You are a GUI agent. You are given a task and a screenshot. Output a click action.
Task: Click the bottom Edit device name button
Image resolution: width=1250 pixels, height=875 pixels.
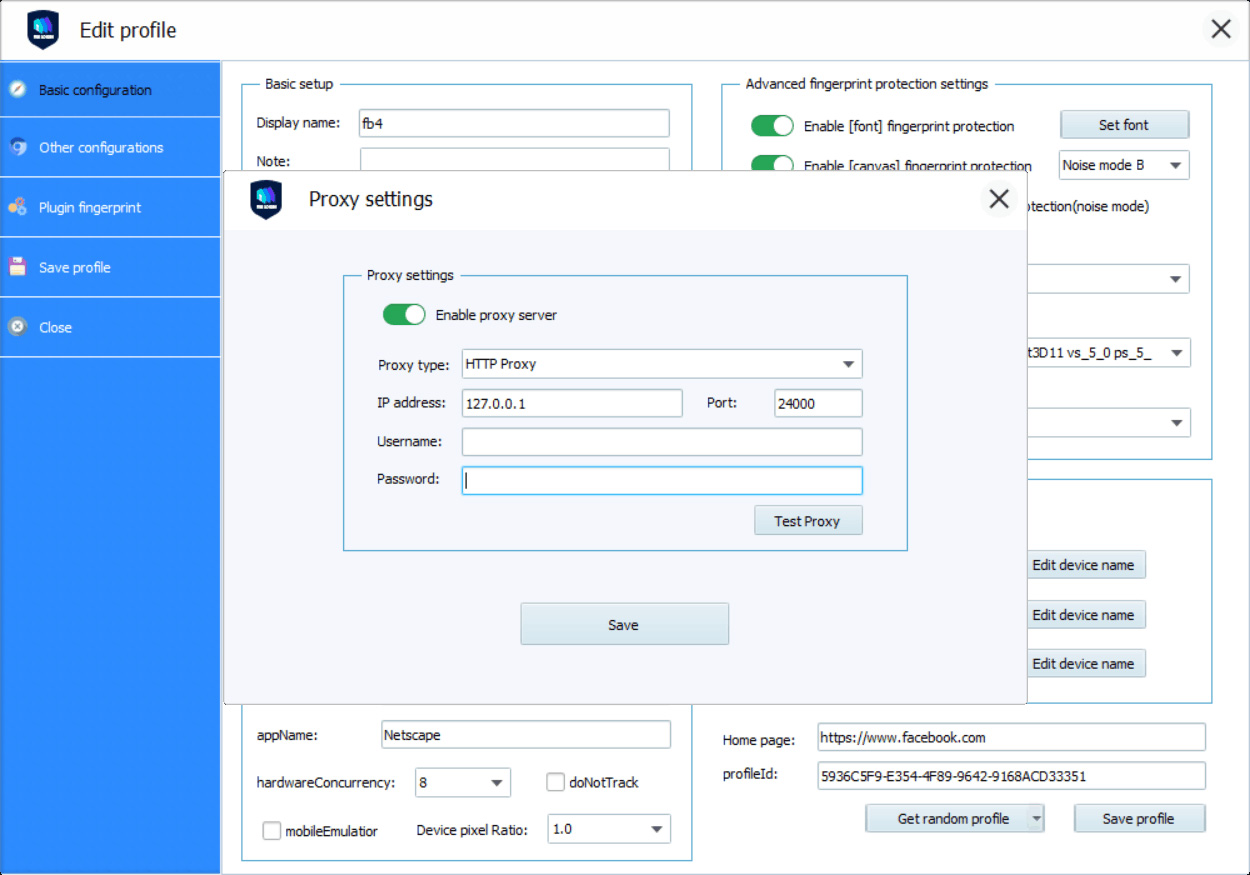[x=1085, y=664]
